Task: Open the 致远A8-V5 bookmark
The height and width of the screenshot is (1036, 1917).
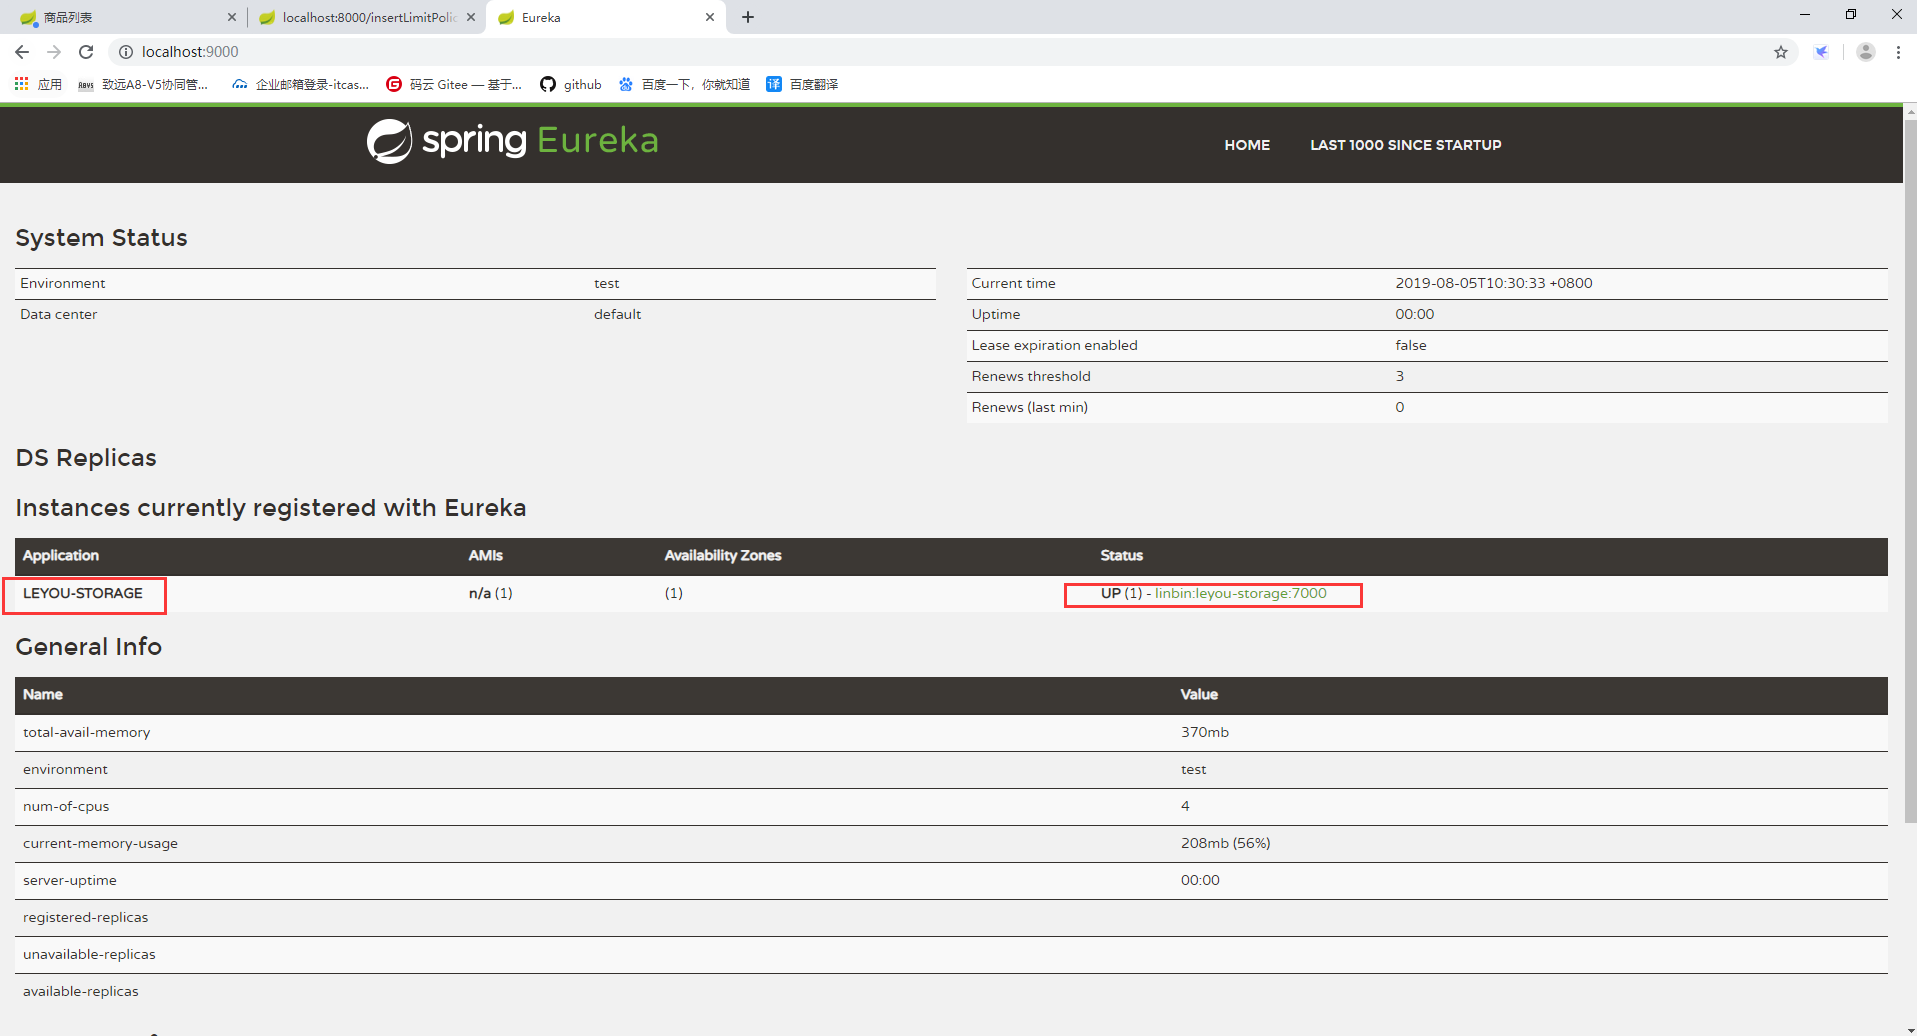Action: pyautogui.click(x=143, y=85)
